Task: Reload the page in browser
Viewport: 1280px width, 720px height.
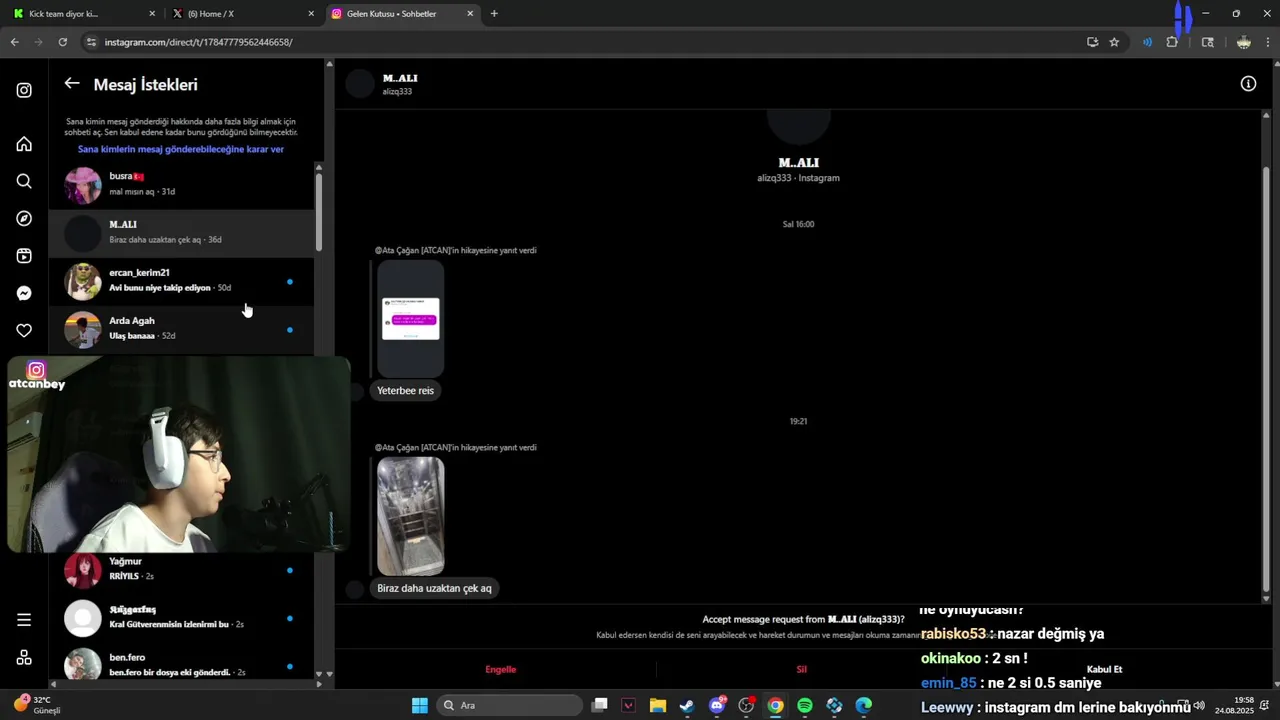Action: tap(62, 42)
